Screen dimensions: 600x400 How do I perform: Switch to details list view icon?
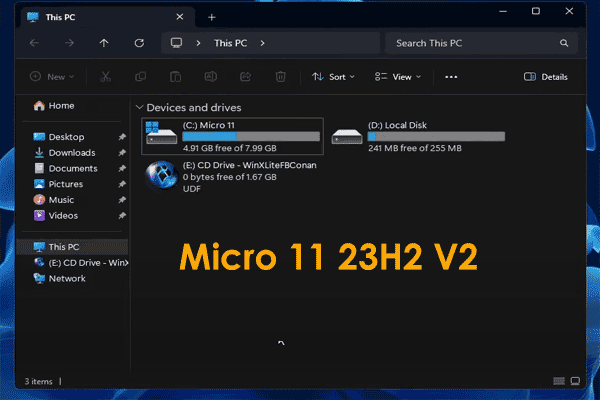pyautogui.click(x=559, y=381)
